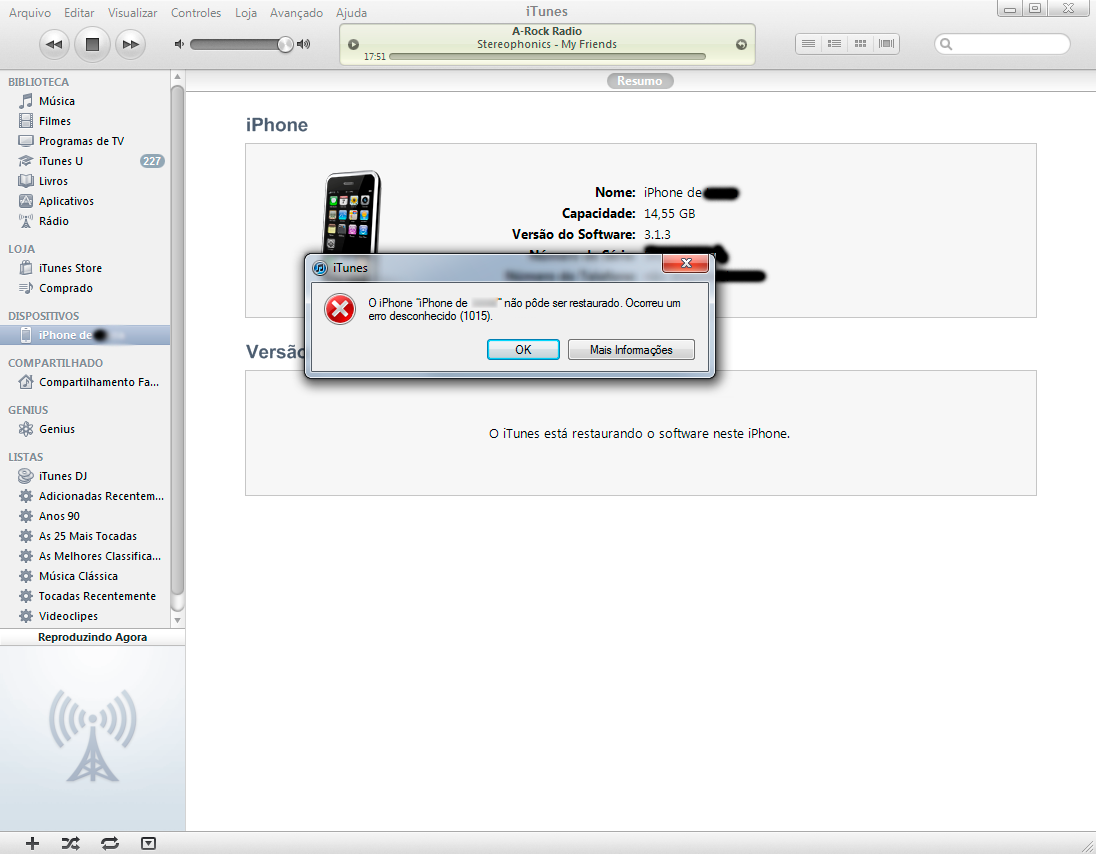This screenshot has width=1096, height=854.
Task: Click the red error icon in dialog
Action: pyautogui.click(x=340, y=310)
